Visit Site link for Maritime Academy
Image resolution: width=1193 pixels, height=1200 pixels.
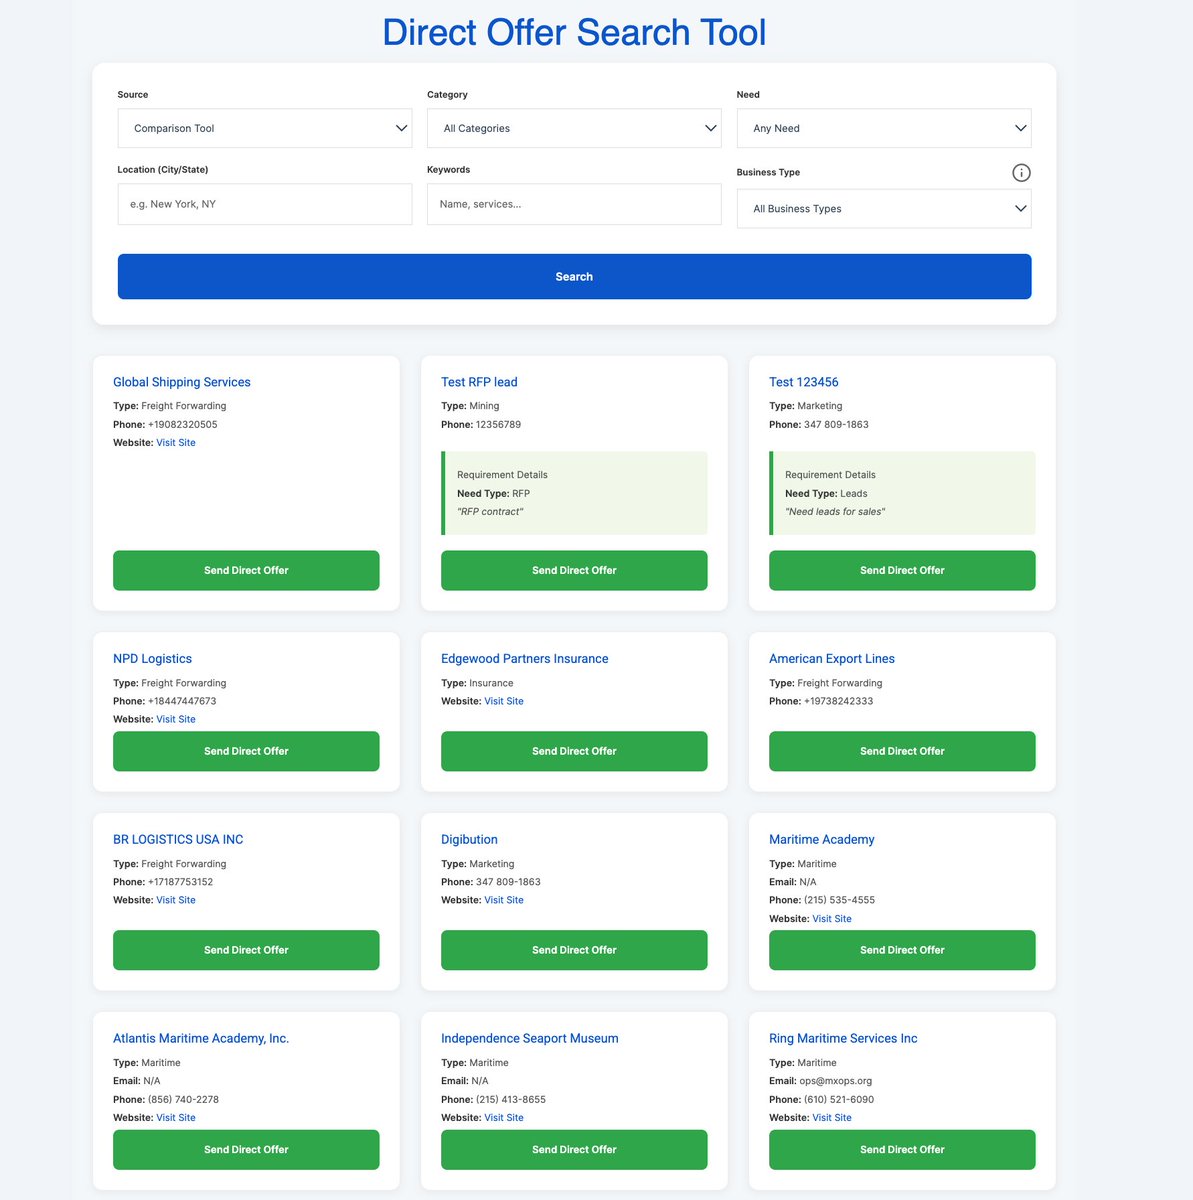[x=832, y=919]
